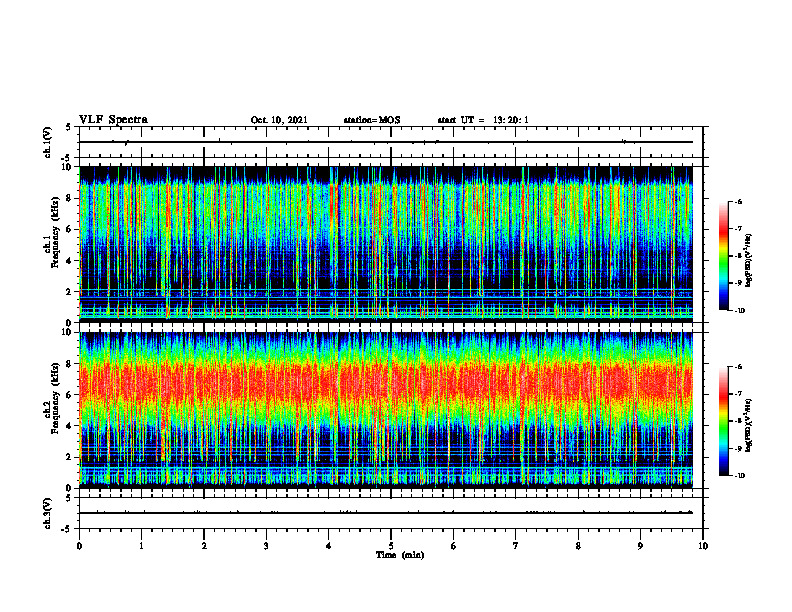
Task: Click the ch.1 color bar 'log(PSD)' unit label
Action: click(x=749, y=260)
